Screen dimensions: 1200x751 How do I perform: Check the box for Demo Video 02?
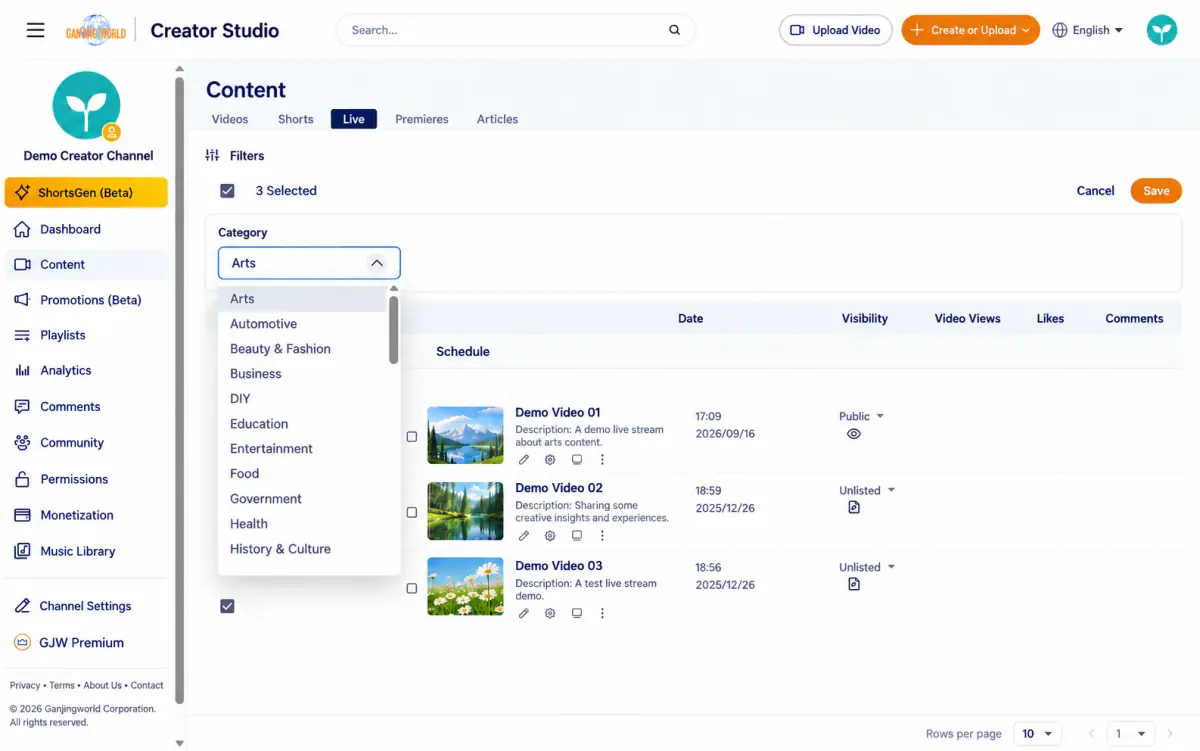[x=412, y=512]
